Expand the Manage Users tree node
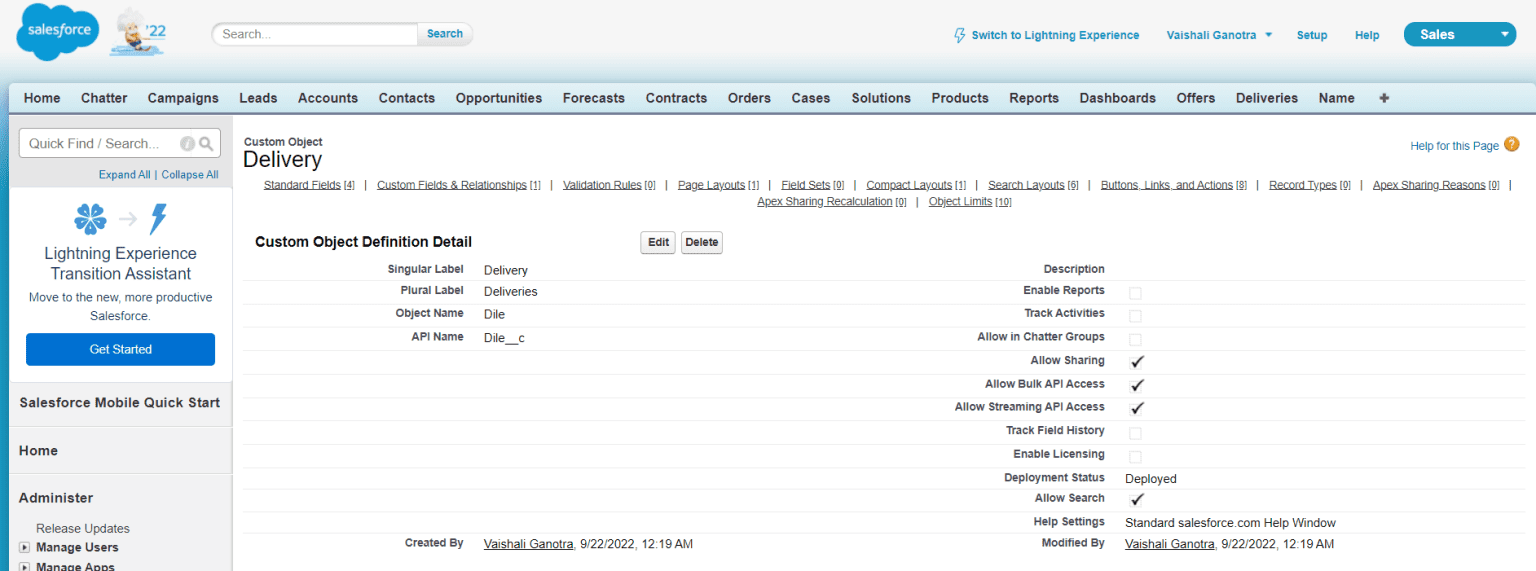 [x=24, y=547]
